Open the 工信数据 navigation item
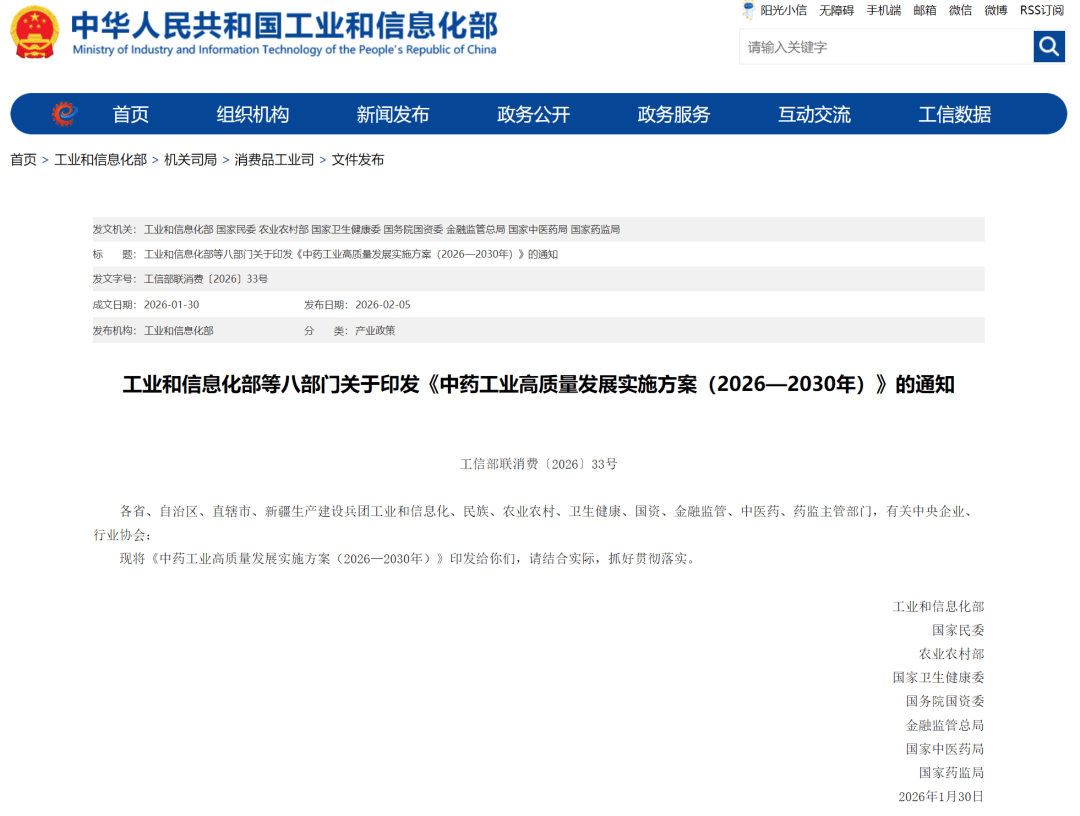Image resolution: width=1080 pixels, height=816 pixels. 954,114
